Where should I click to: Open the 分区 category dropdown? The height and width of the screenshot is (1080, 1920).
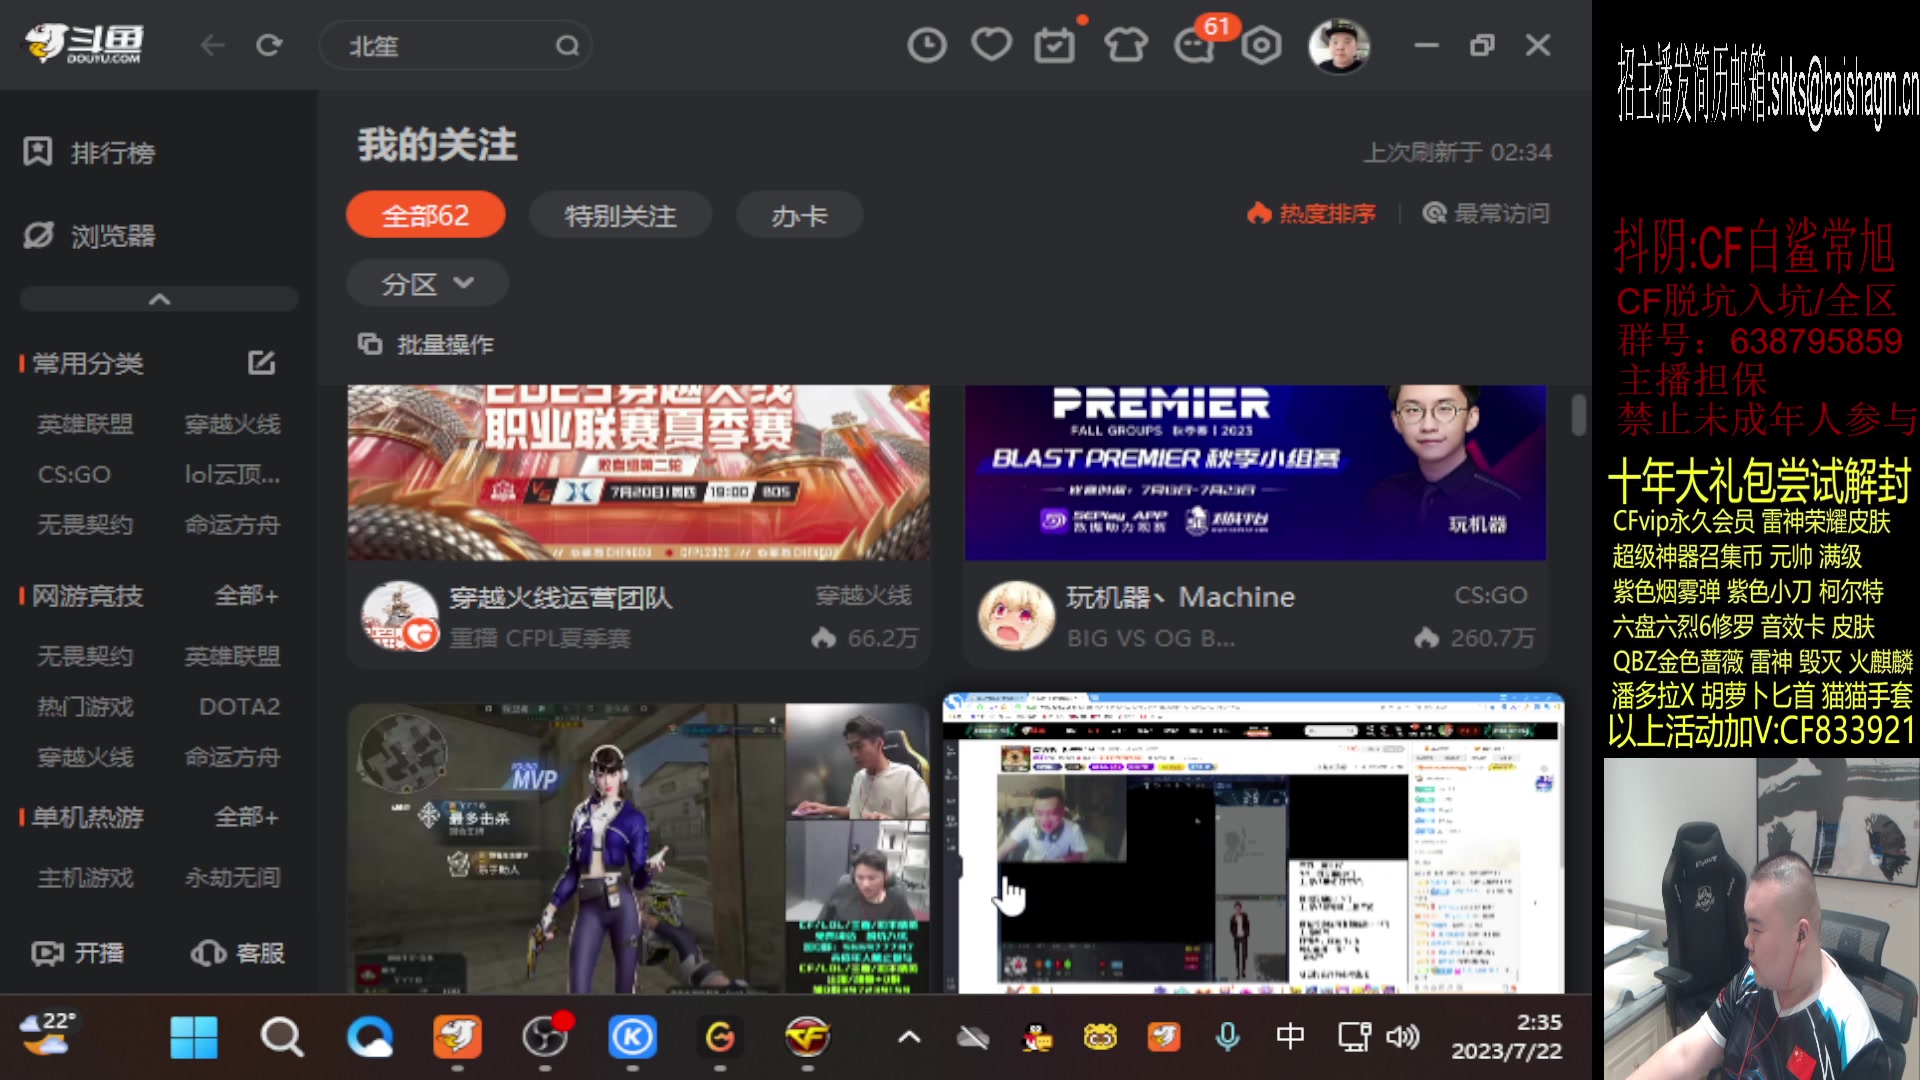(426, 283)
